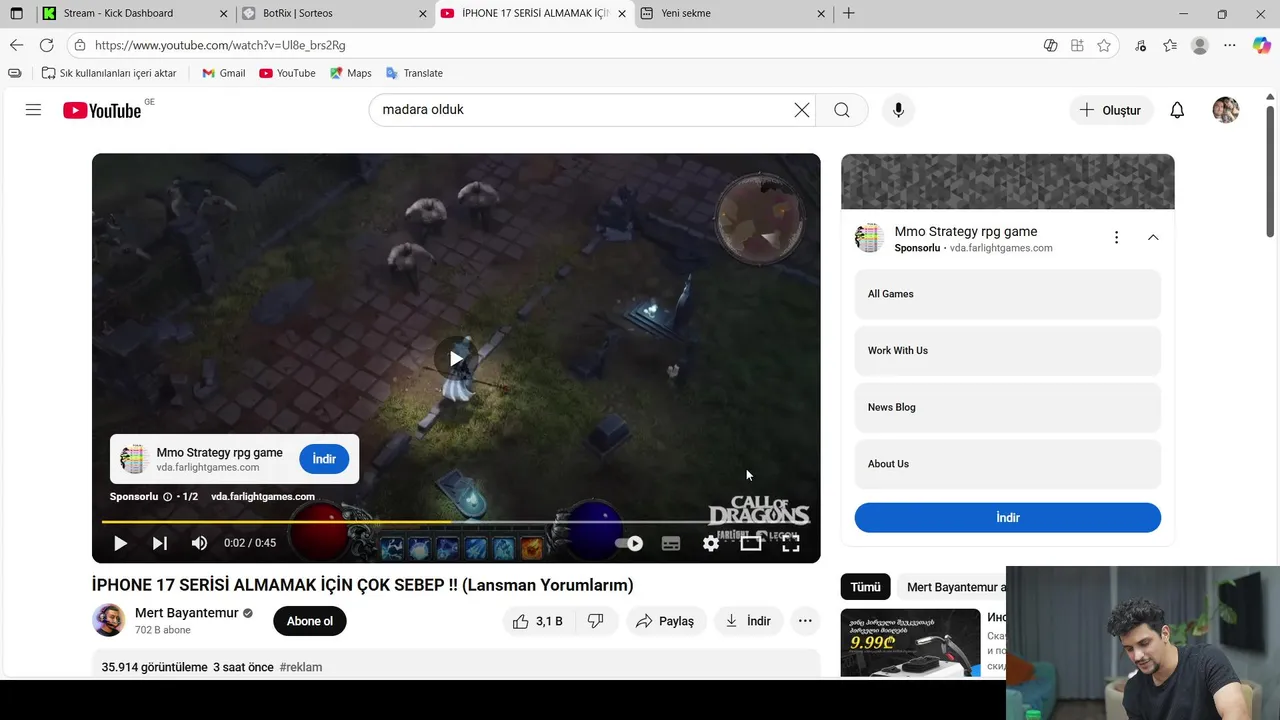This screenshot has height=720, width=1280.
Task: Open ad info icon beside Sponsorlu
Action: click(x=168, y=496)
